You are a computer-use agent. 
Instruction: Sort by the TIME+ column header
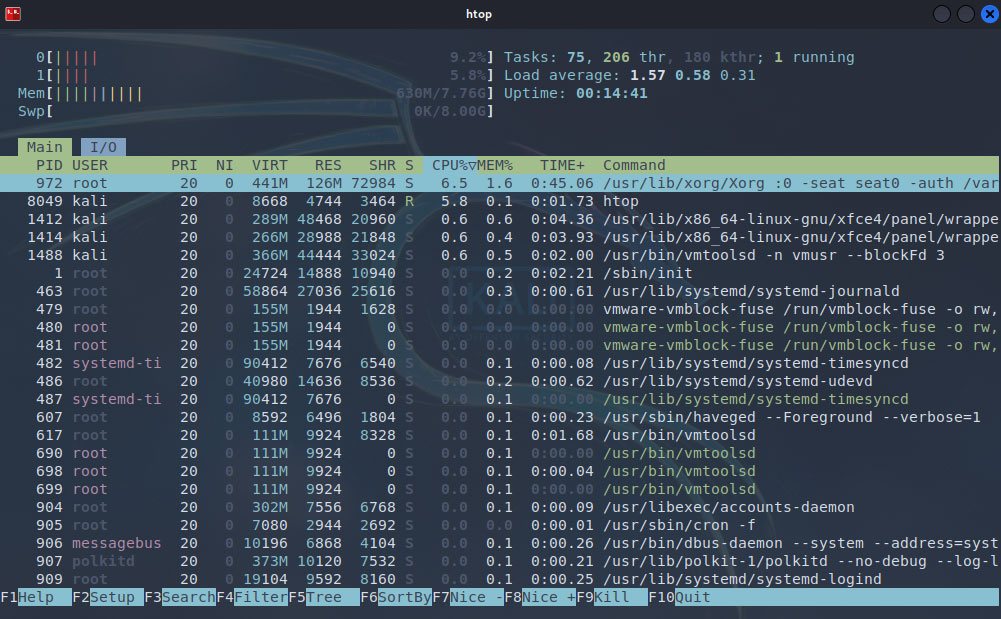[561, 164]
